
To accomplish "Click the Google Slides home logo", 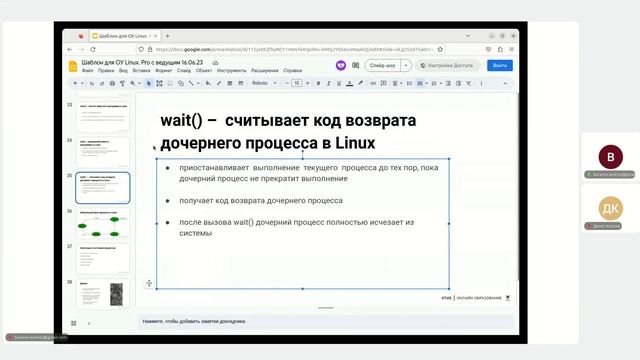I will pyautogui.click(x=73, y=66).
